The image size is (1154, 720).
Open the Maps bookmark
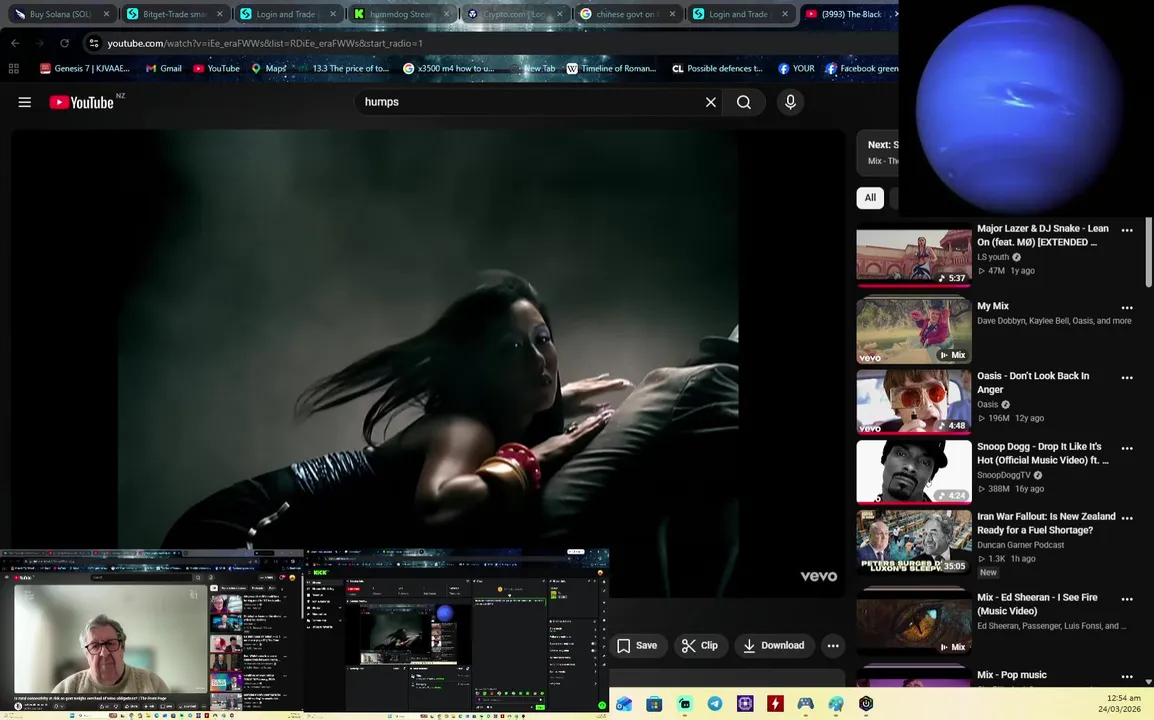tap(269, 68)
